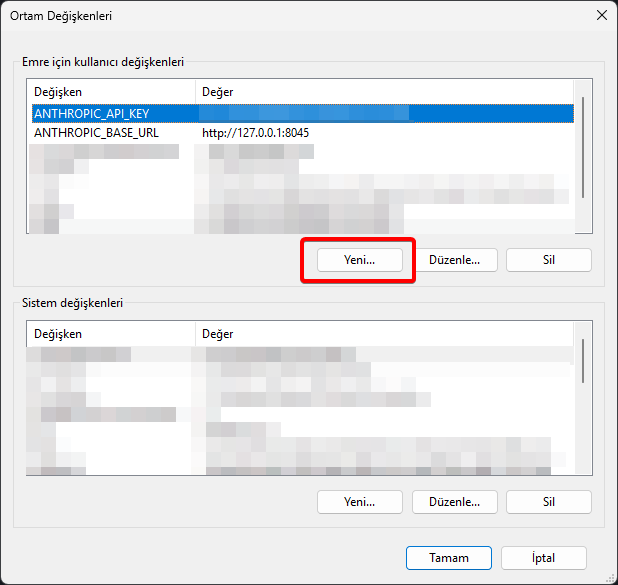618x585 pixels.
Task: Open Düzenle... for Sistem değişkenleri
Action: point(454,502)
